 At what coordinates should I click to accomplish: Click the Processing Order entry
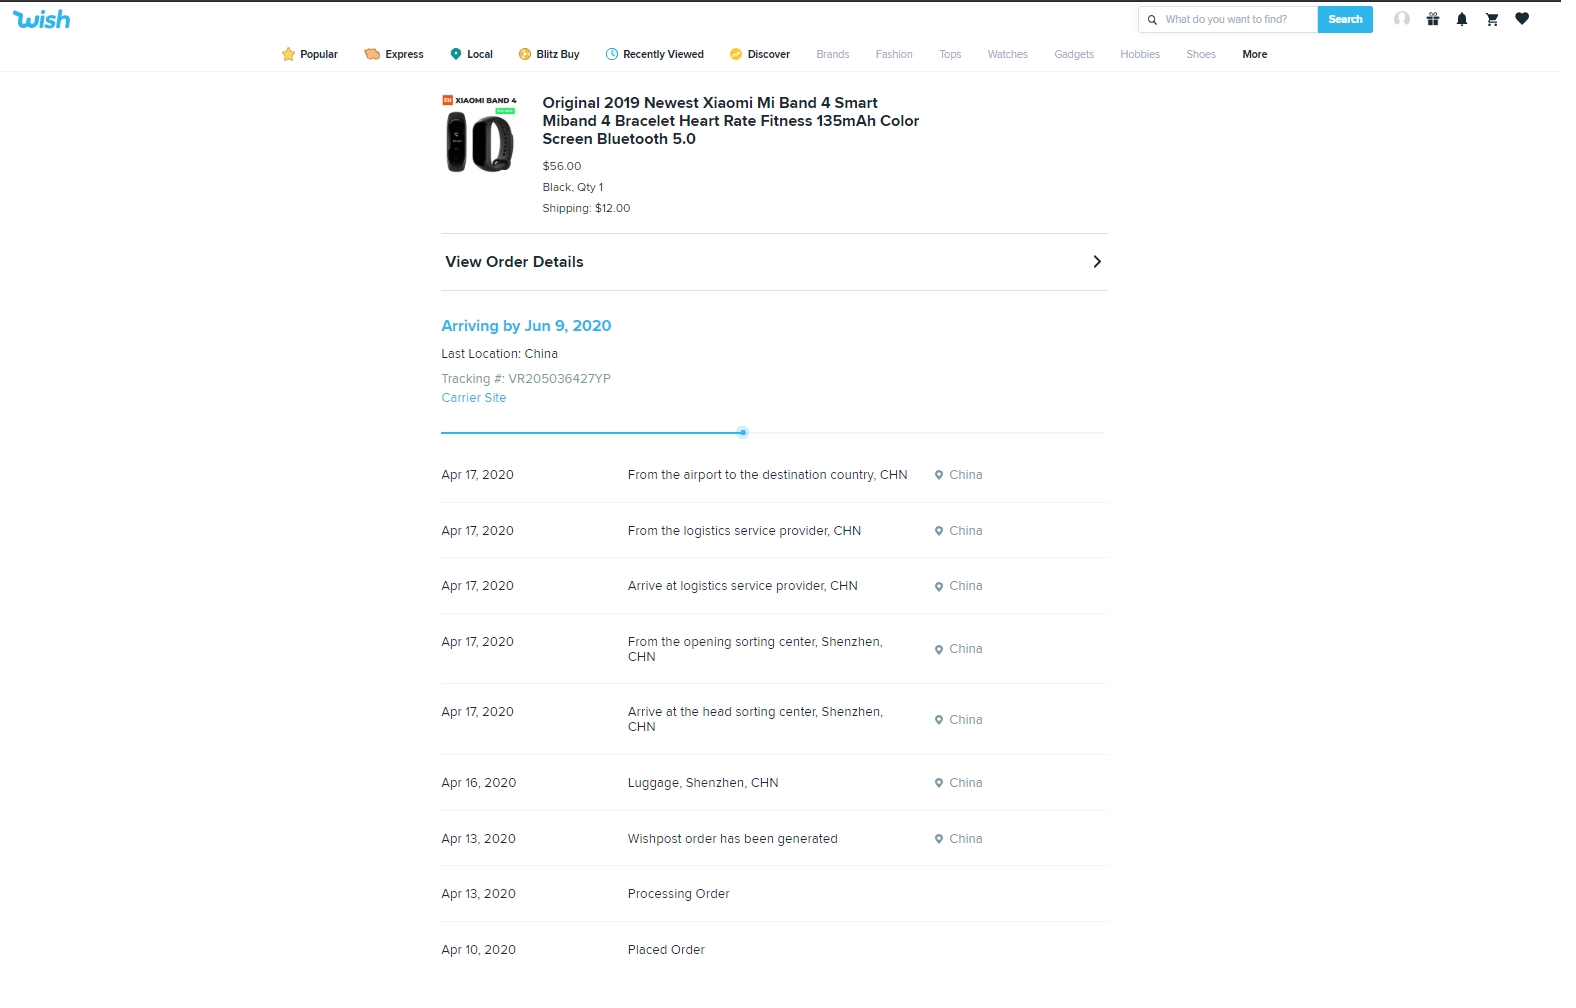[679, 894]
